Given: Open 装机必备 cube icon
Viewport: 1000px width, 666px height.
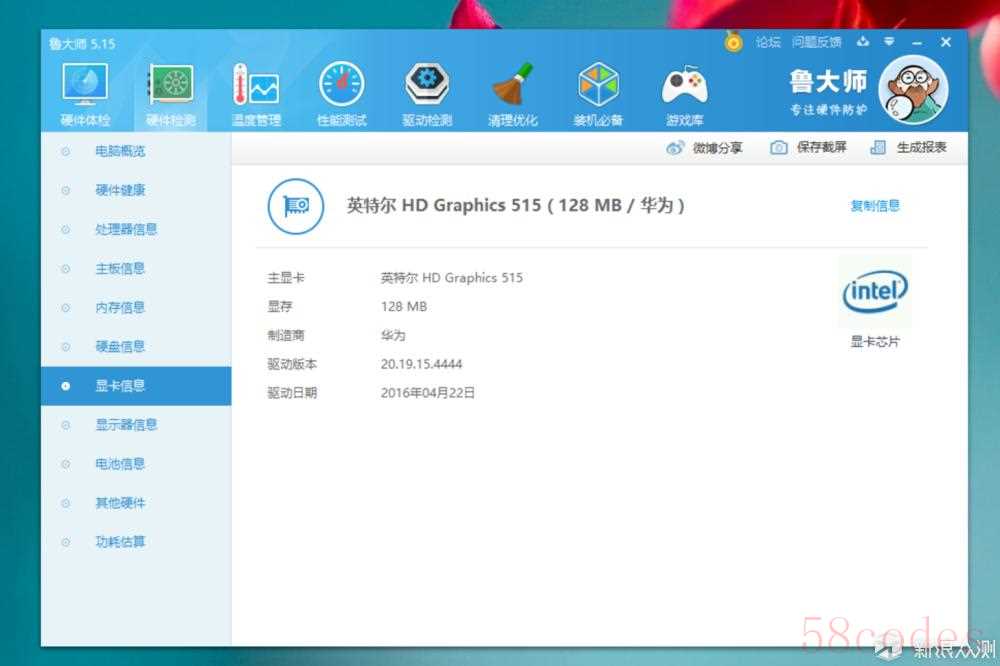Looking at the screenshot, I should click(x=598, y=94).
